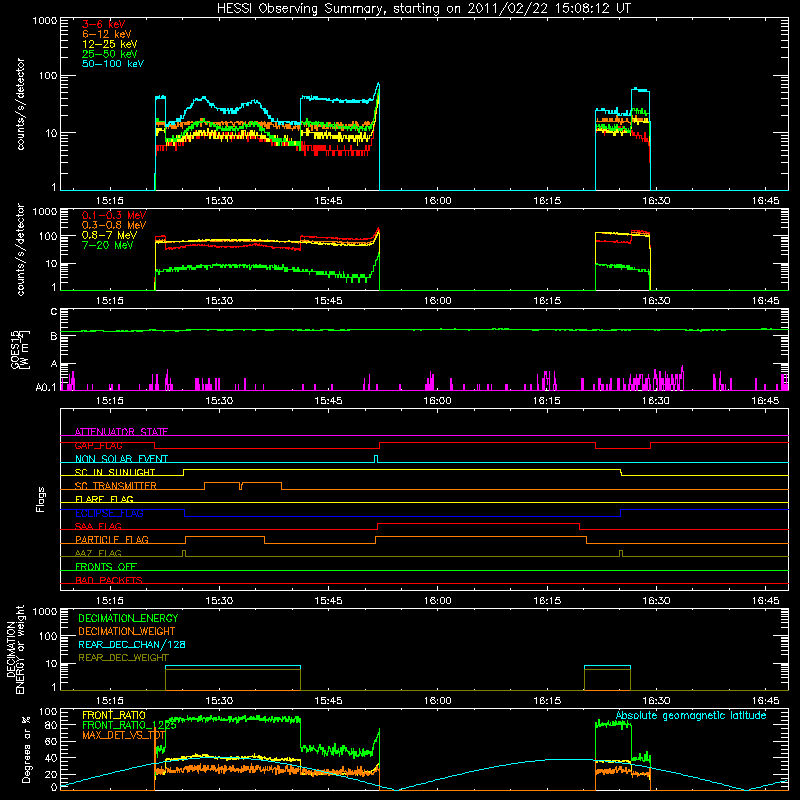This screenshot has height=800, width=800.
Task: Pick the FLARE_FLAG label
Action: 104,499
